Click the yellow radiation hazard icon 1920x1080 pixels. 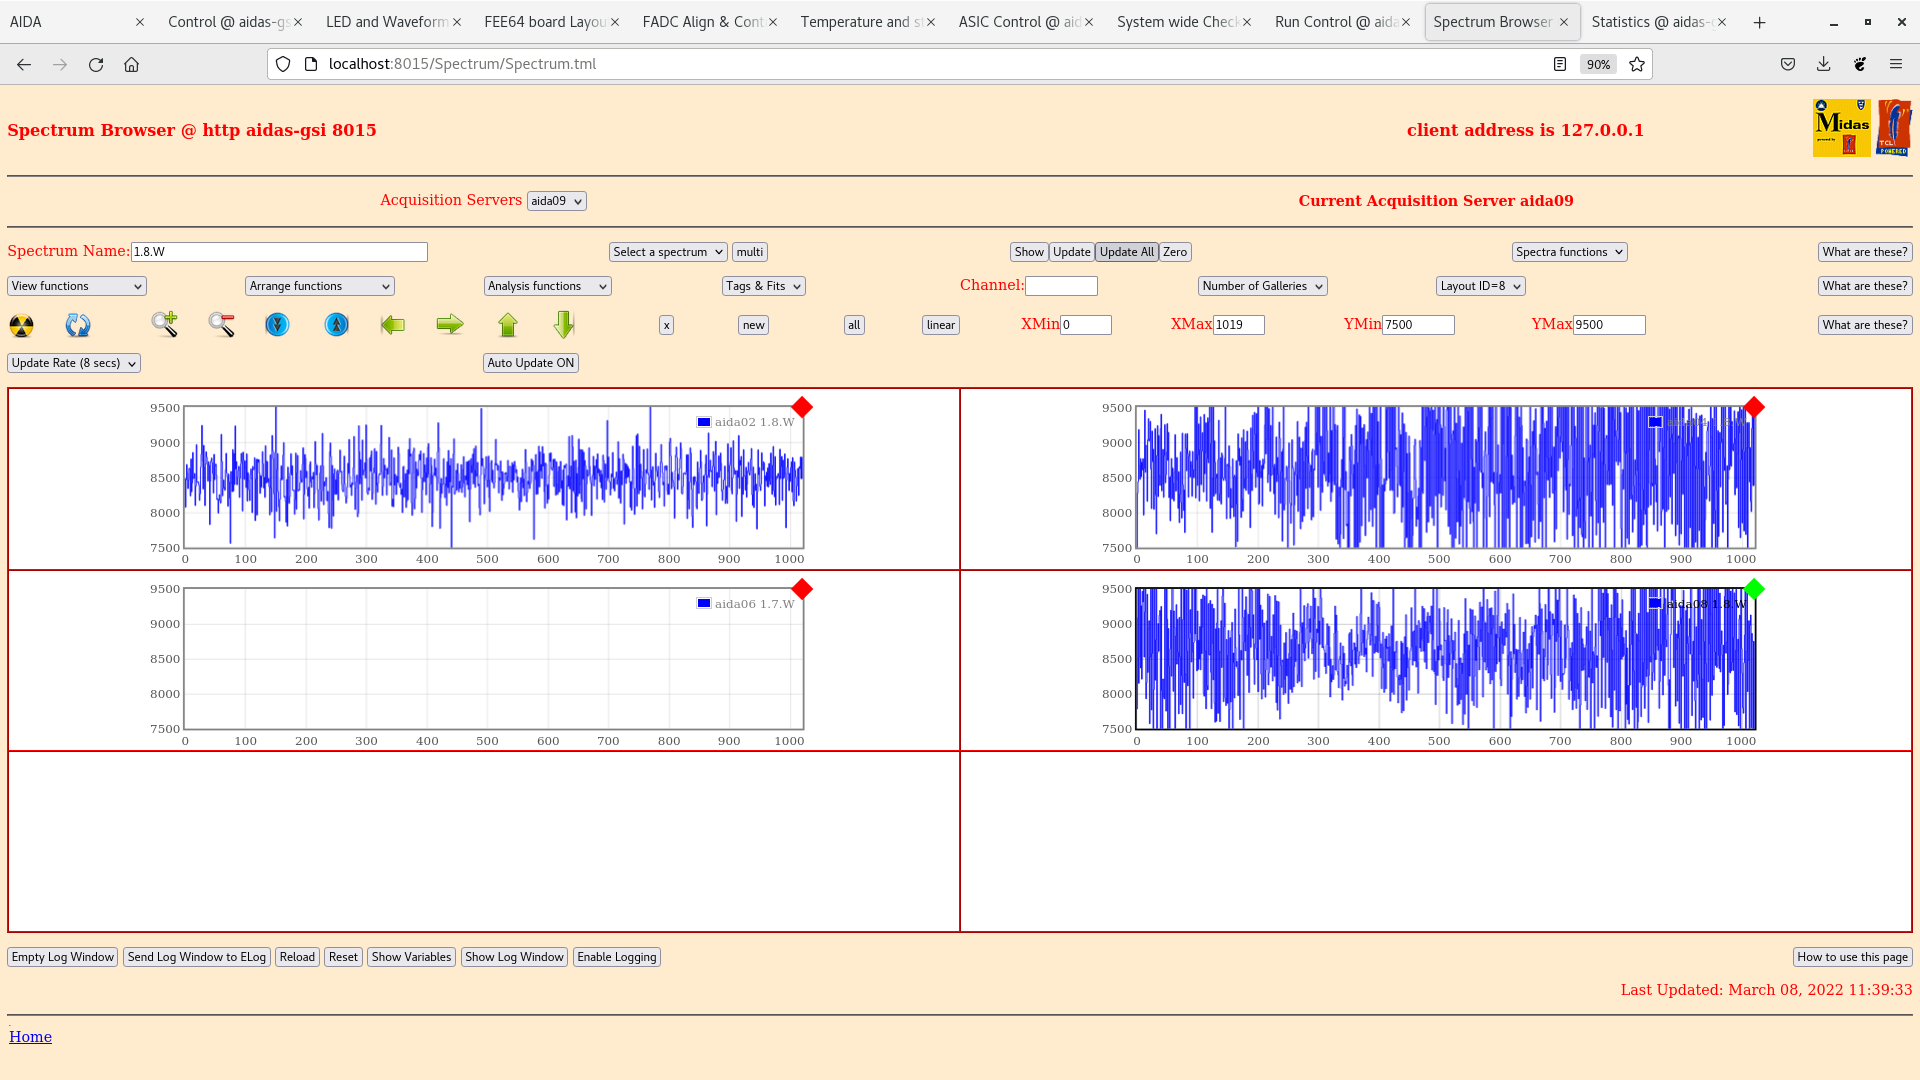click(x=21, y=325)
